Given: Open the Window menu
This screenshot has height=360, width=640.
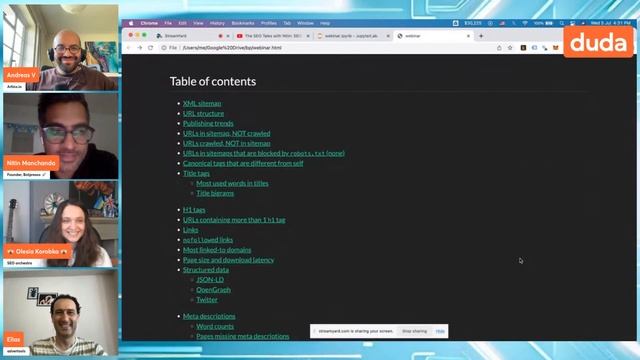Looking at the screenshot, I should click(305, 23).
